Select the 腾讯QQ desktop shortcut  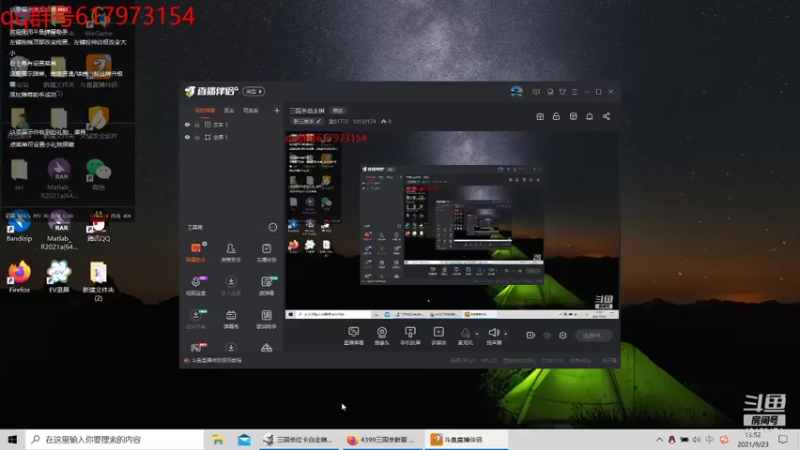point(98,226)
